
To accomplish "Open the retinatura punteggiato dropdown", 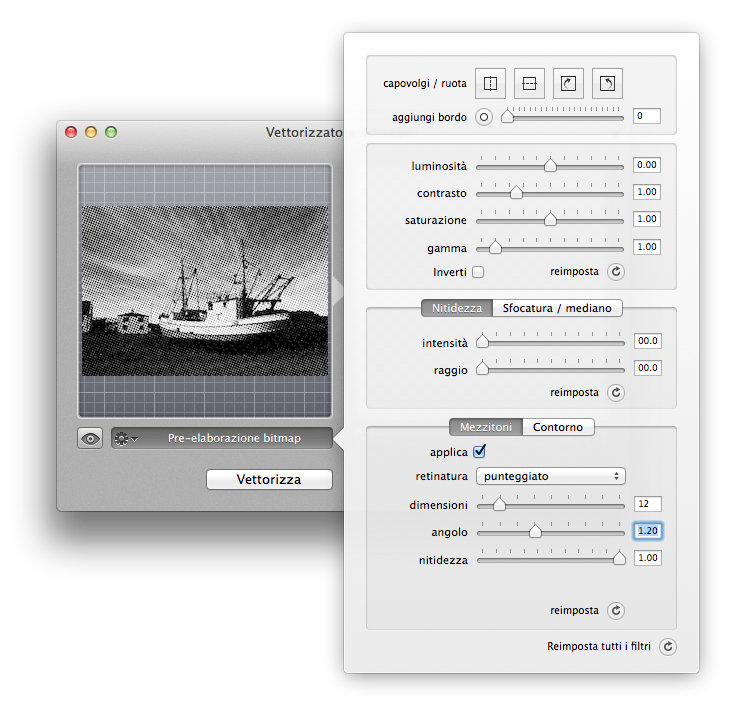I will 550,476.
